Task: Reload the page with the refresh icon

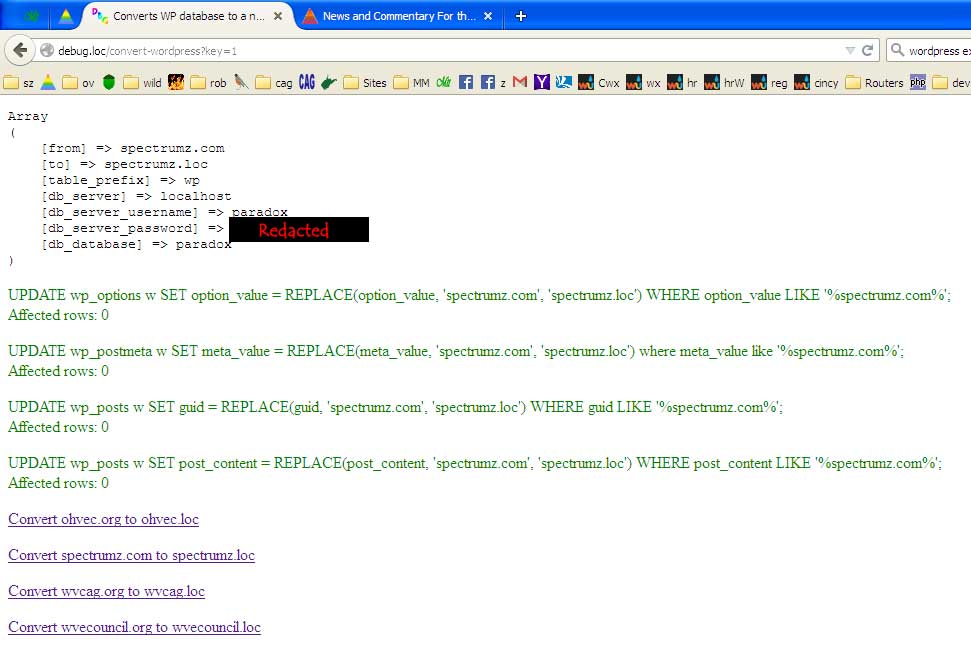Action: tap(868, 50)
